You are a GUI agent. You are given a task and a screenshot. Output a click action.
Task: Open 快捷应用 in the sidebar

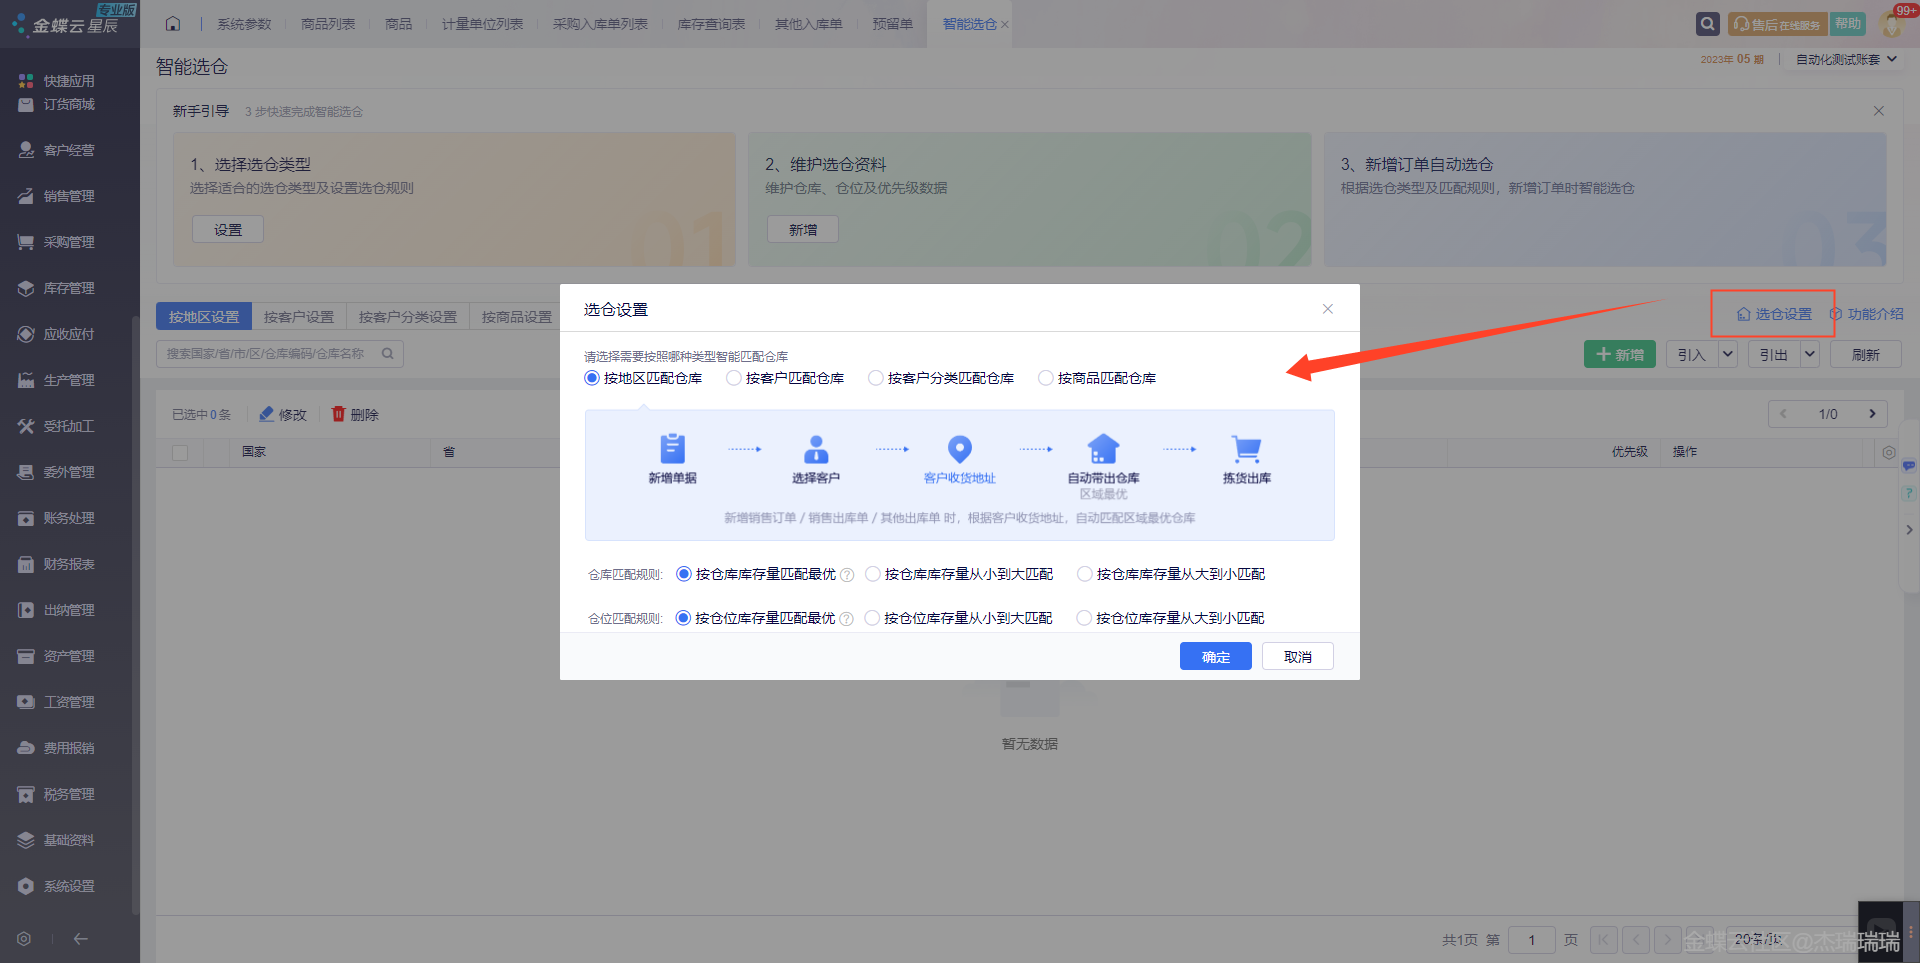57,81
